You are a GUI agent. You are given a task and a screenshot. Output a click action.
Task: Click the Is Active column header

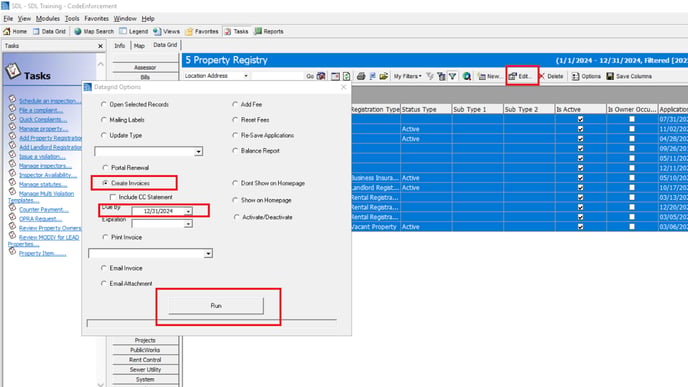580,109
